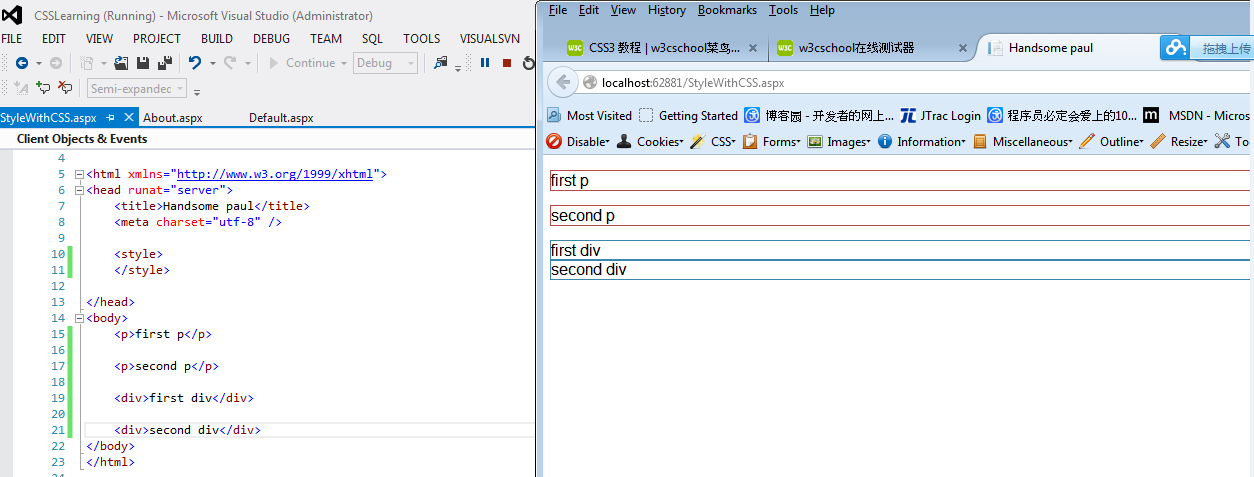Click the Find in Files icon
Viewport: 1254px width, 477px height.
pos(441,63)
